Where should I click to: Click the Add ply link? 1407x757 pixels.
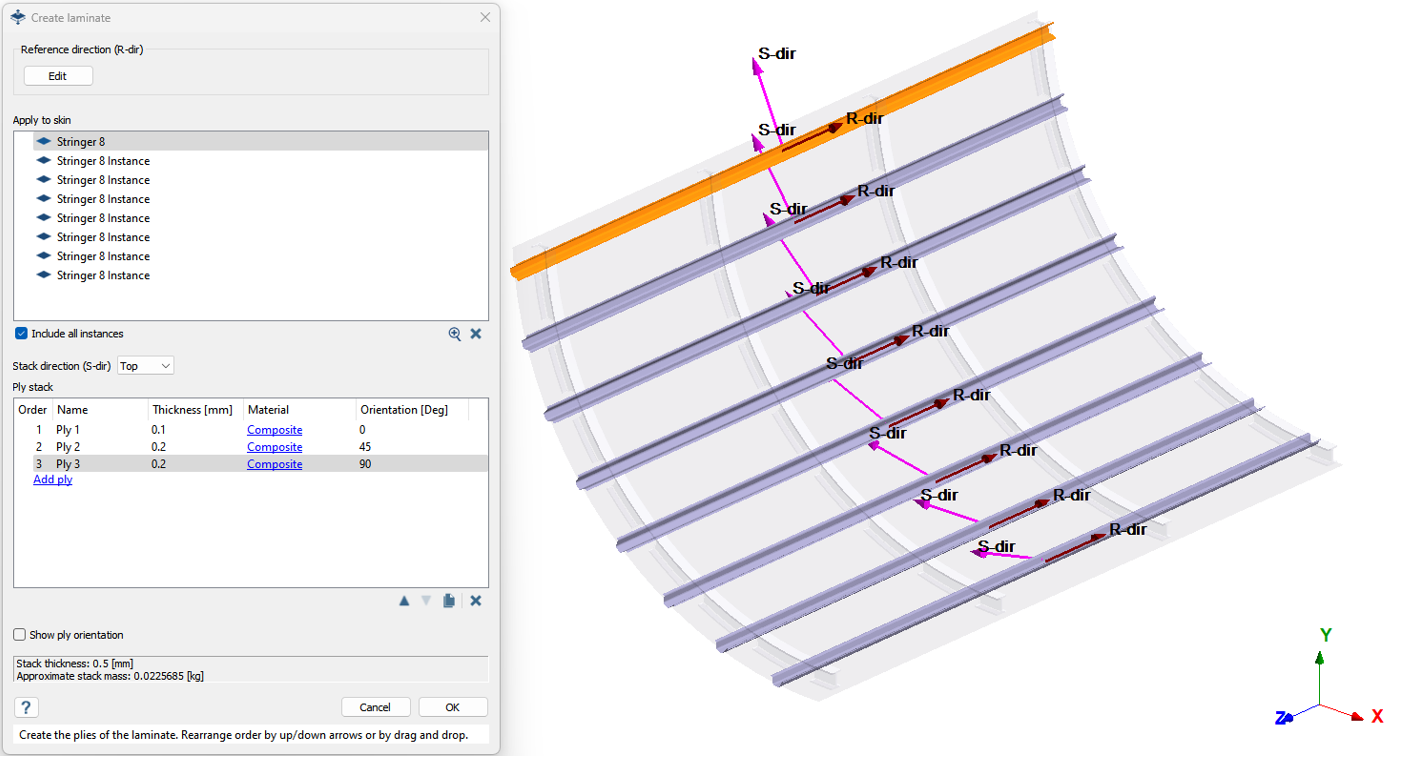click(x=53, y=480)
